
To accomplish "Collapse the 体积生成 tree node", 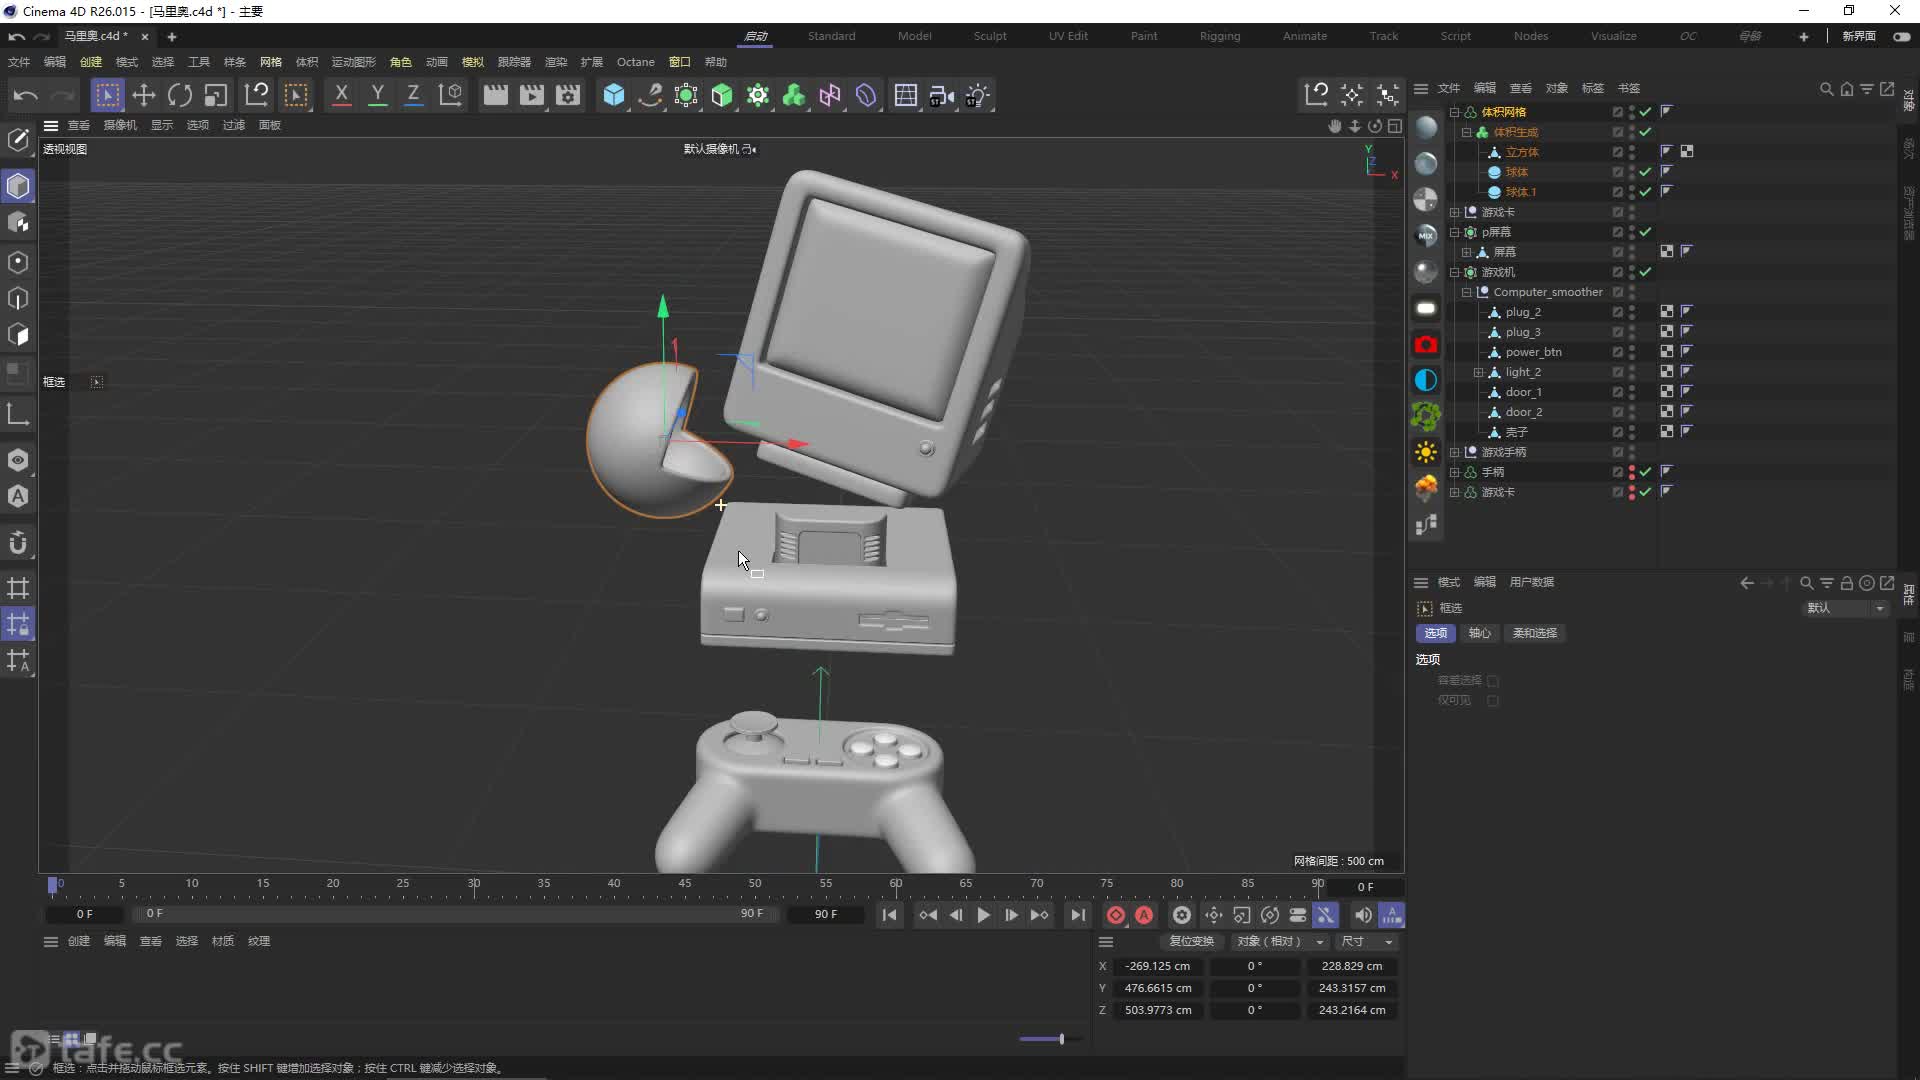I will tap(1467, 132).
